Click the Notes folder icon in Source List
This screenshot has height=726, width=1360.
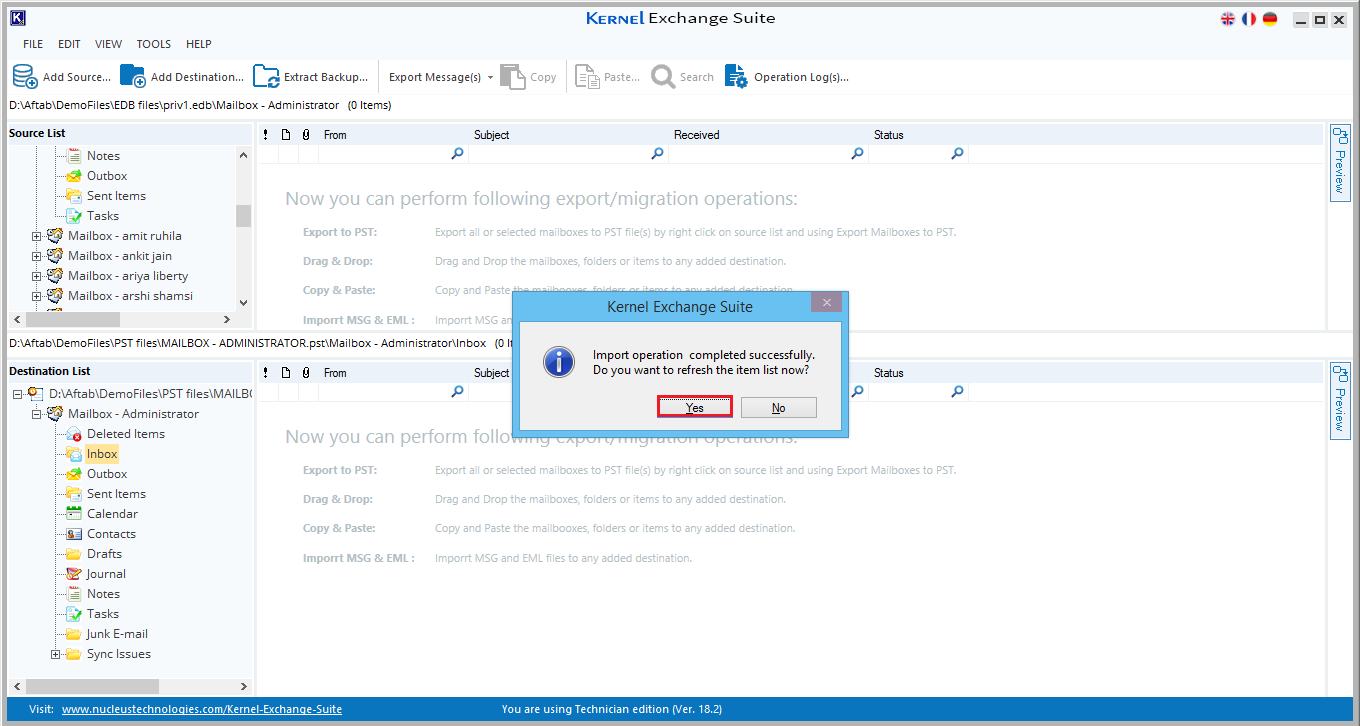coord(74,155)
